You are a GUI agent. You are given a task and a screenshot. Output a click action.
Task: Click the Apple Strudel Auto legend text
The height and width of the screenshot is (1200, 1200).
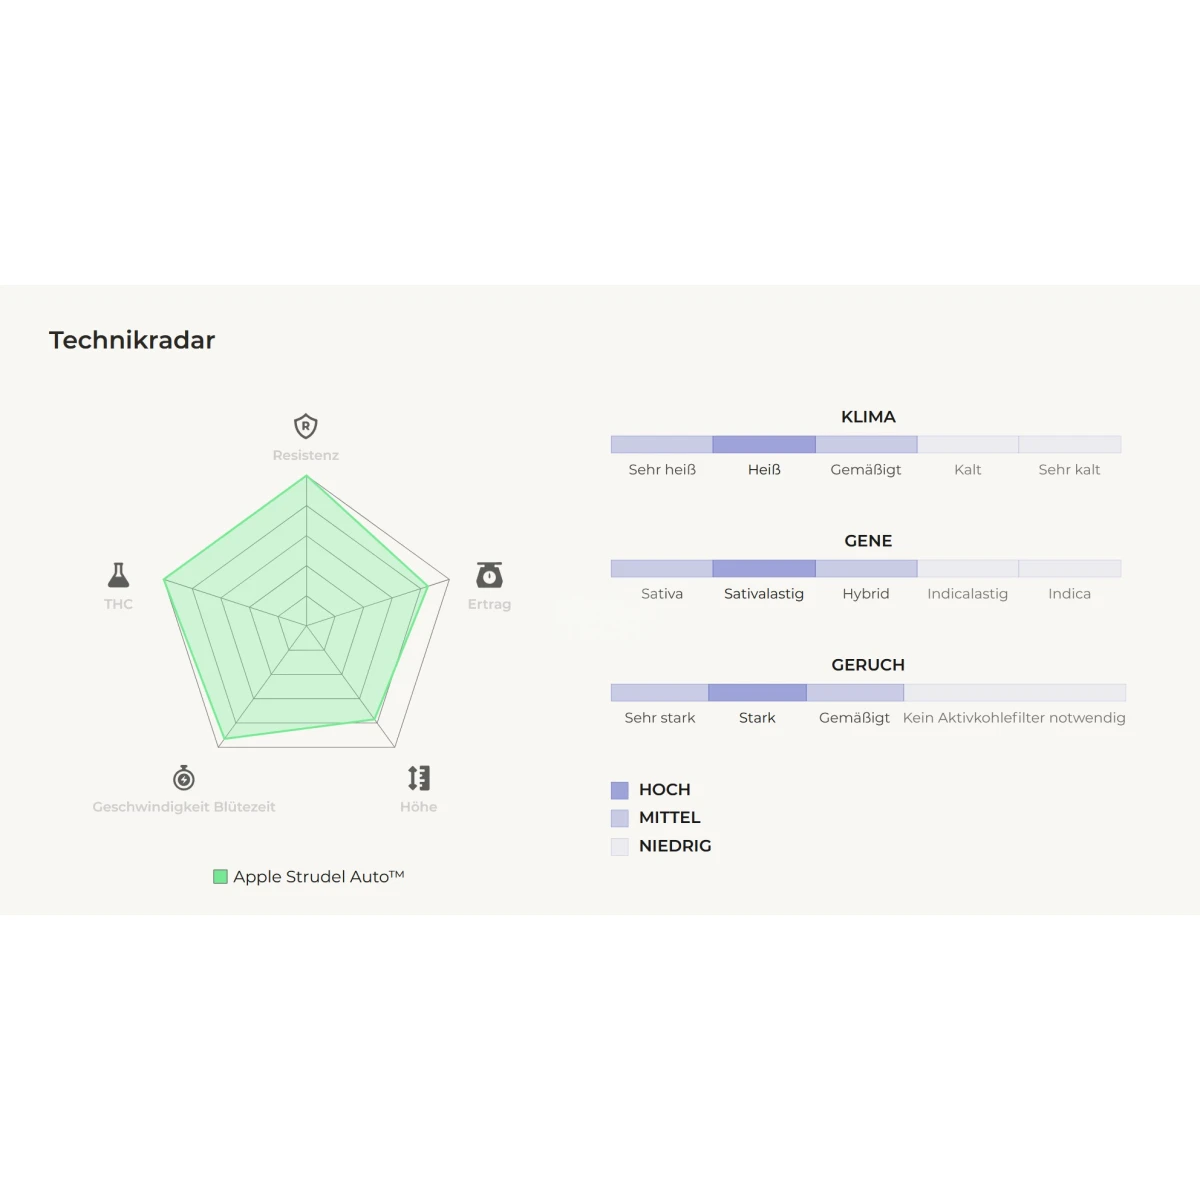[319, 877]
